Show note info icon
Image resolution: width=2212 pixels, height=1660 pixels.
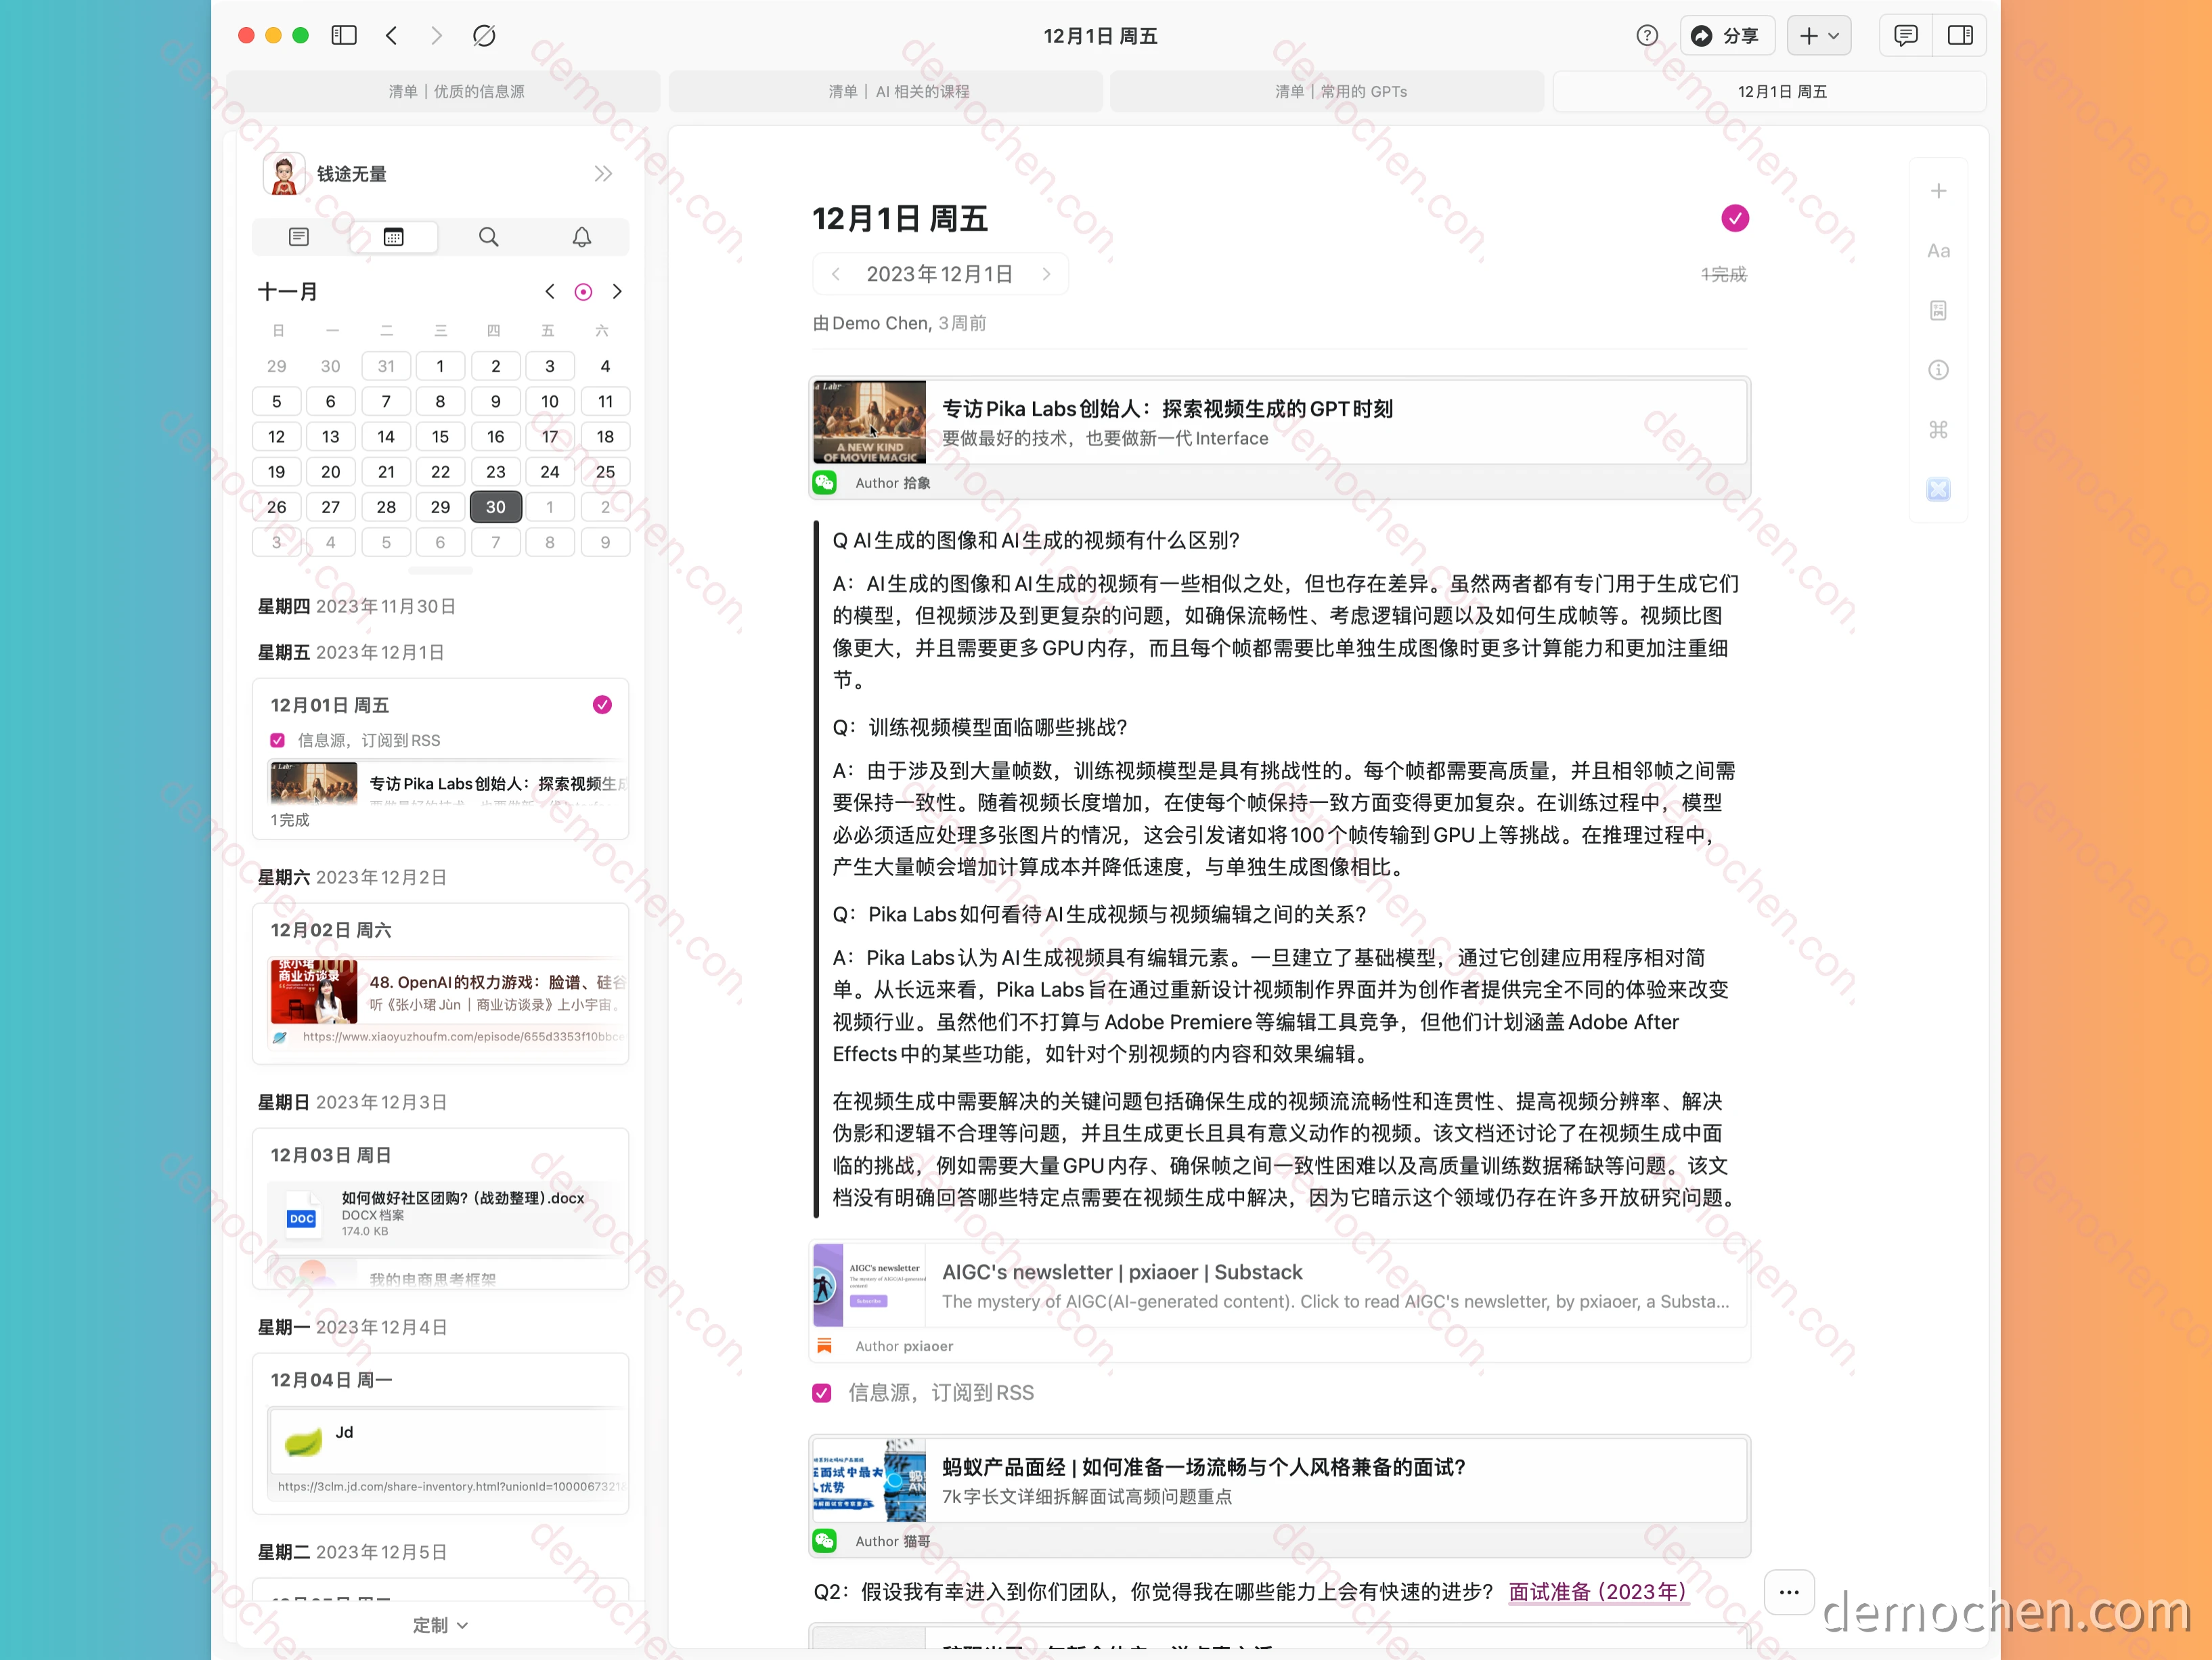tap(1938, 370)
